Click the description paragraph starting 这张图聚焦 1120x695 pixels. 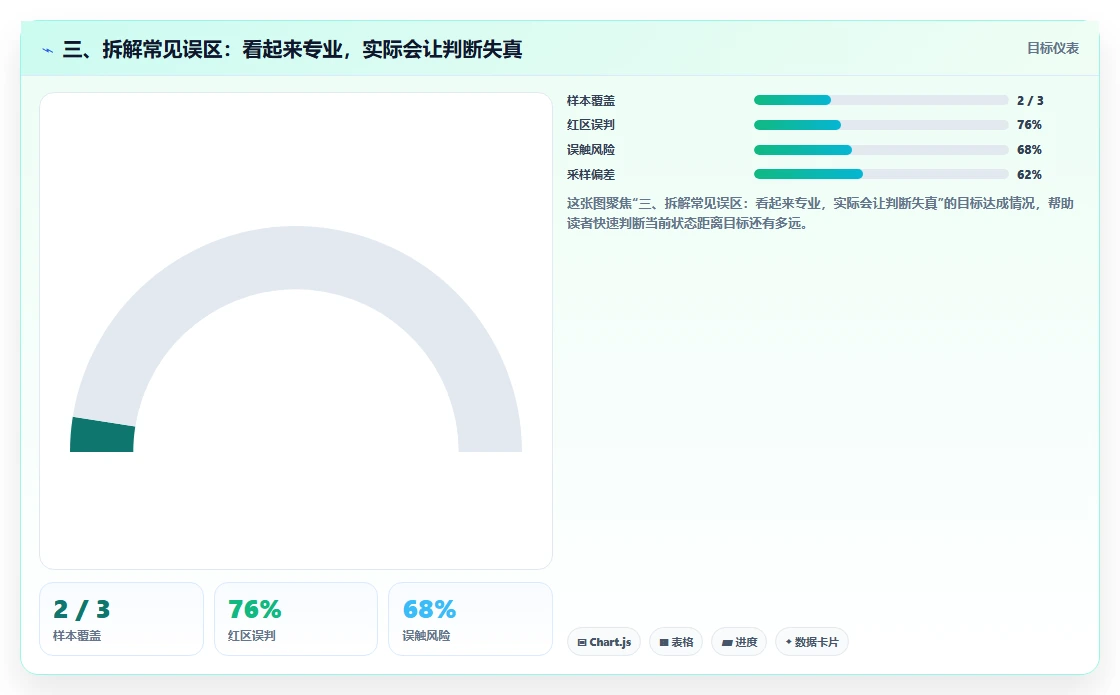pos(820,213)
